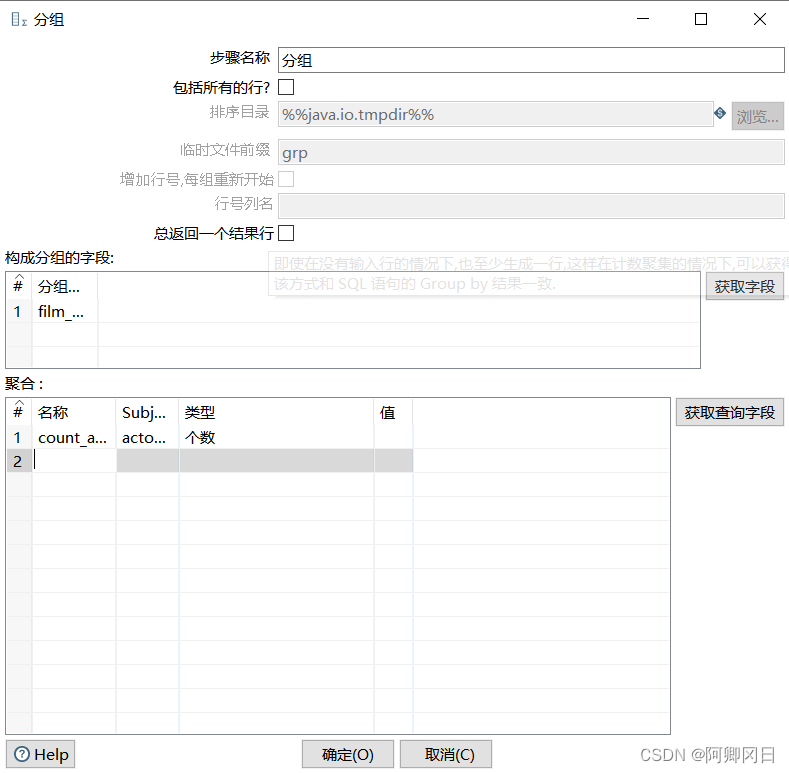Click the sort arrow in the 构成分组的字段 table header
The height and width of the screenshot is (773, 789).
(18, 278)
